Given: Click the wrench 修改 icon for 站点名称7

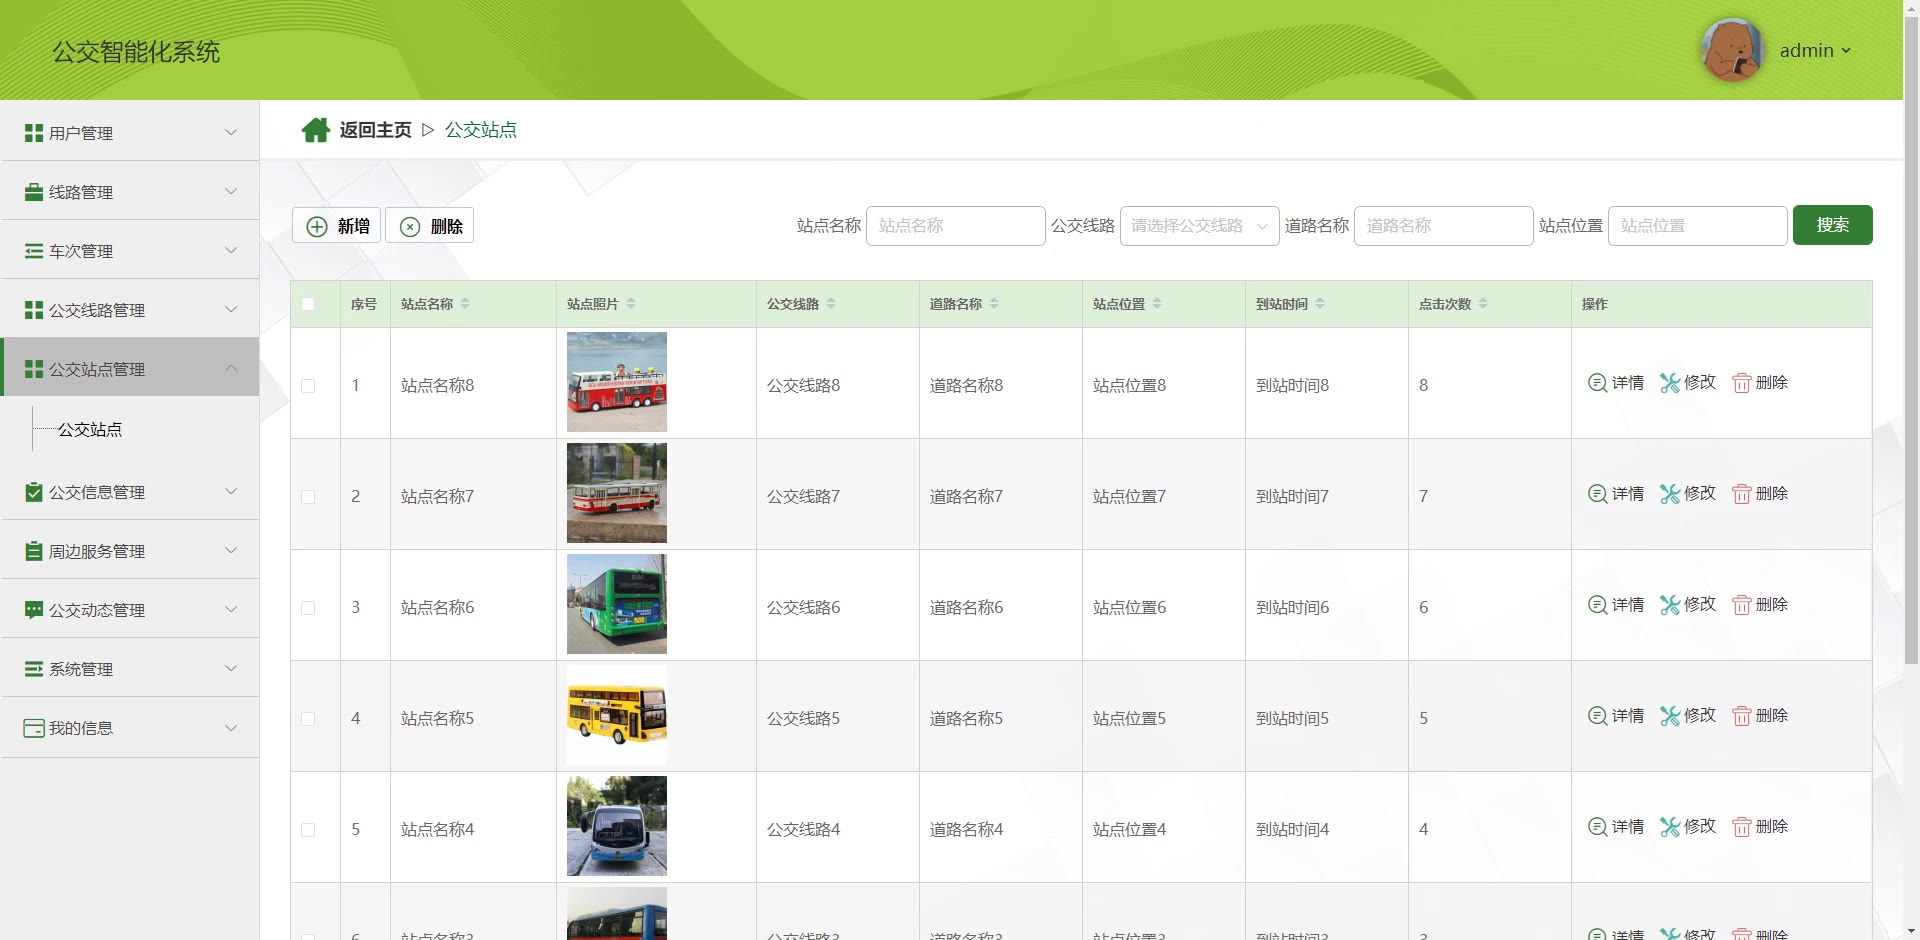Looking at the screenshot, I should point(1670,493).
